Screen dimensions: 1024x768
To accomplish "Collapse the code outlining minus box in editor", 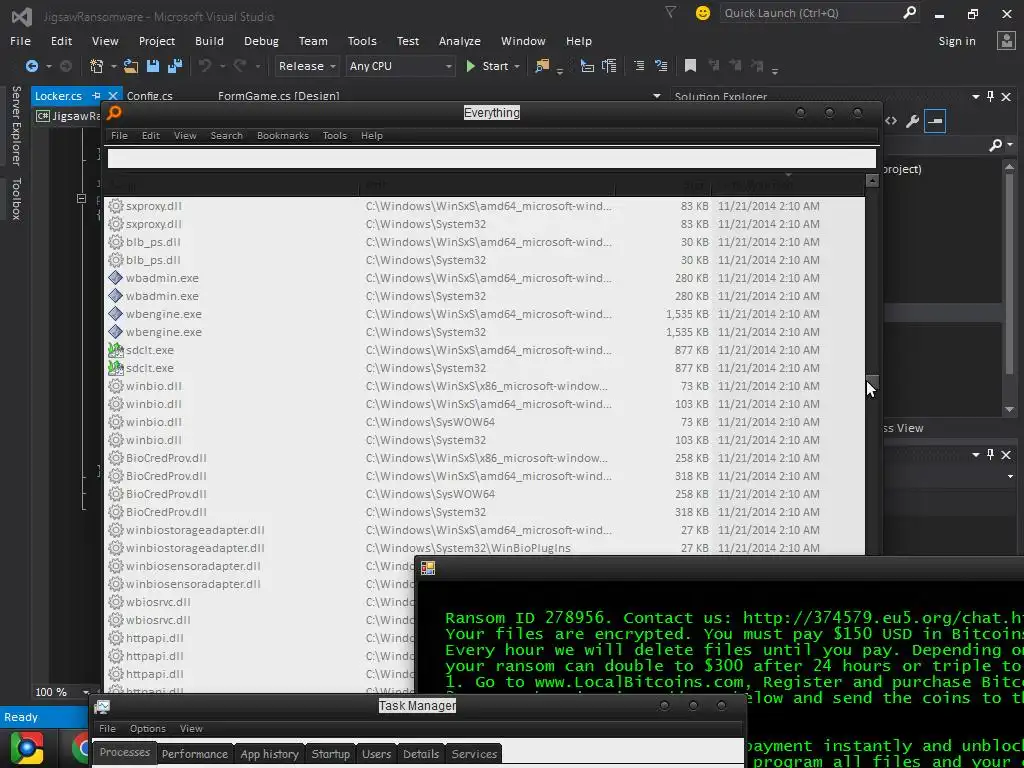I will pyautogui.click(x=81, y=198).
